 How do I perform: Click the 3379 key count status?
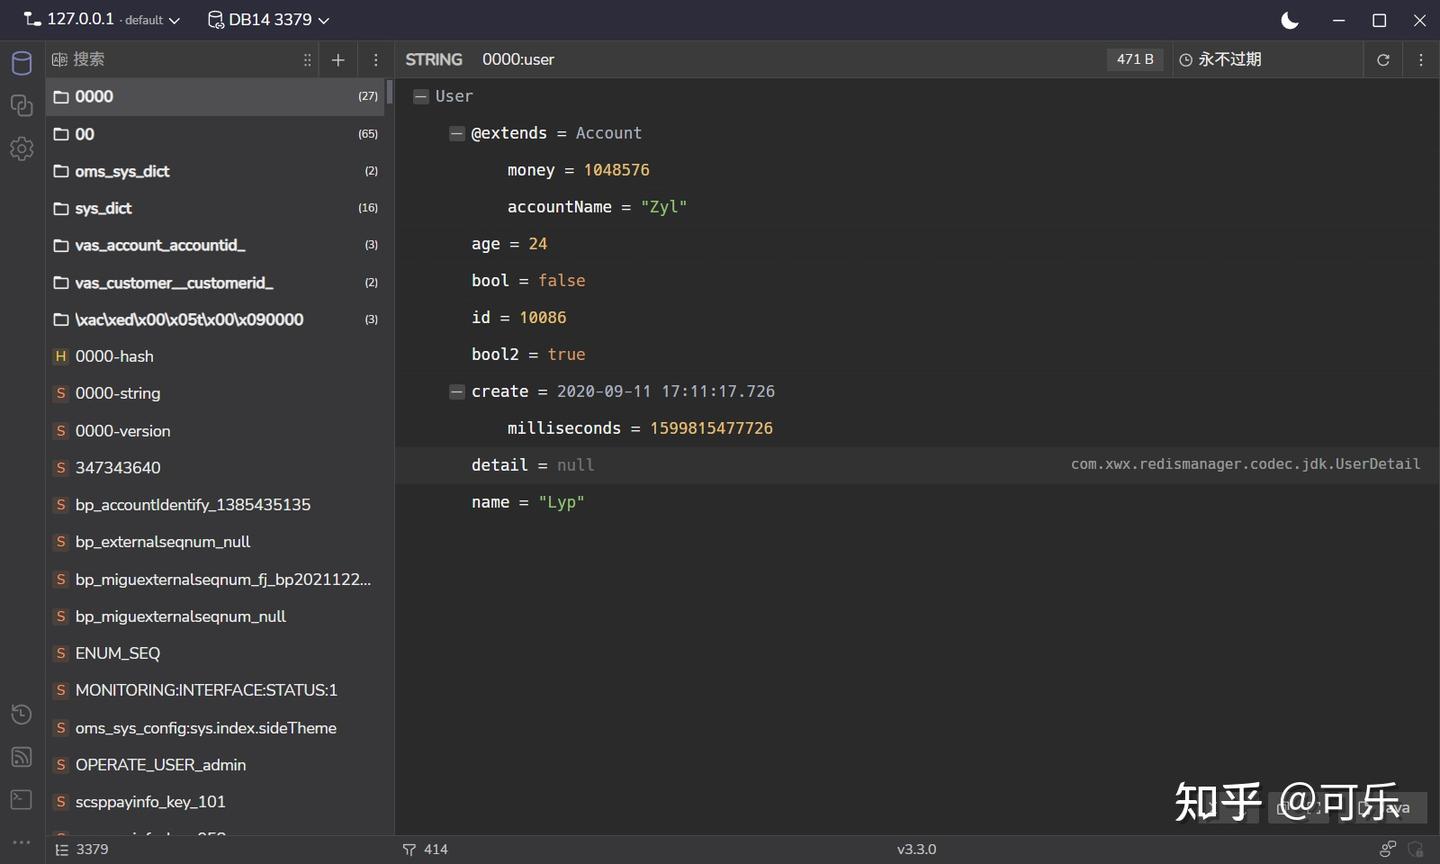point(81,849)
